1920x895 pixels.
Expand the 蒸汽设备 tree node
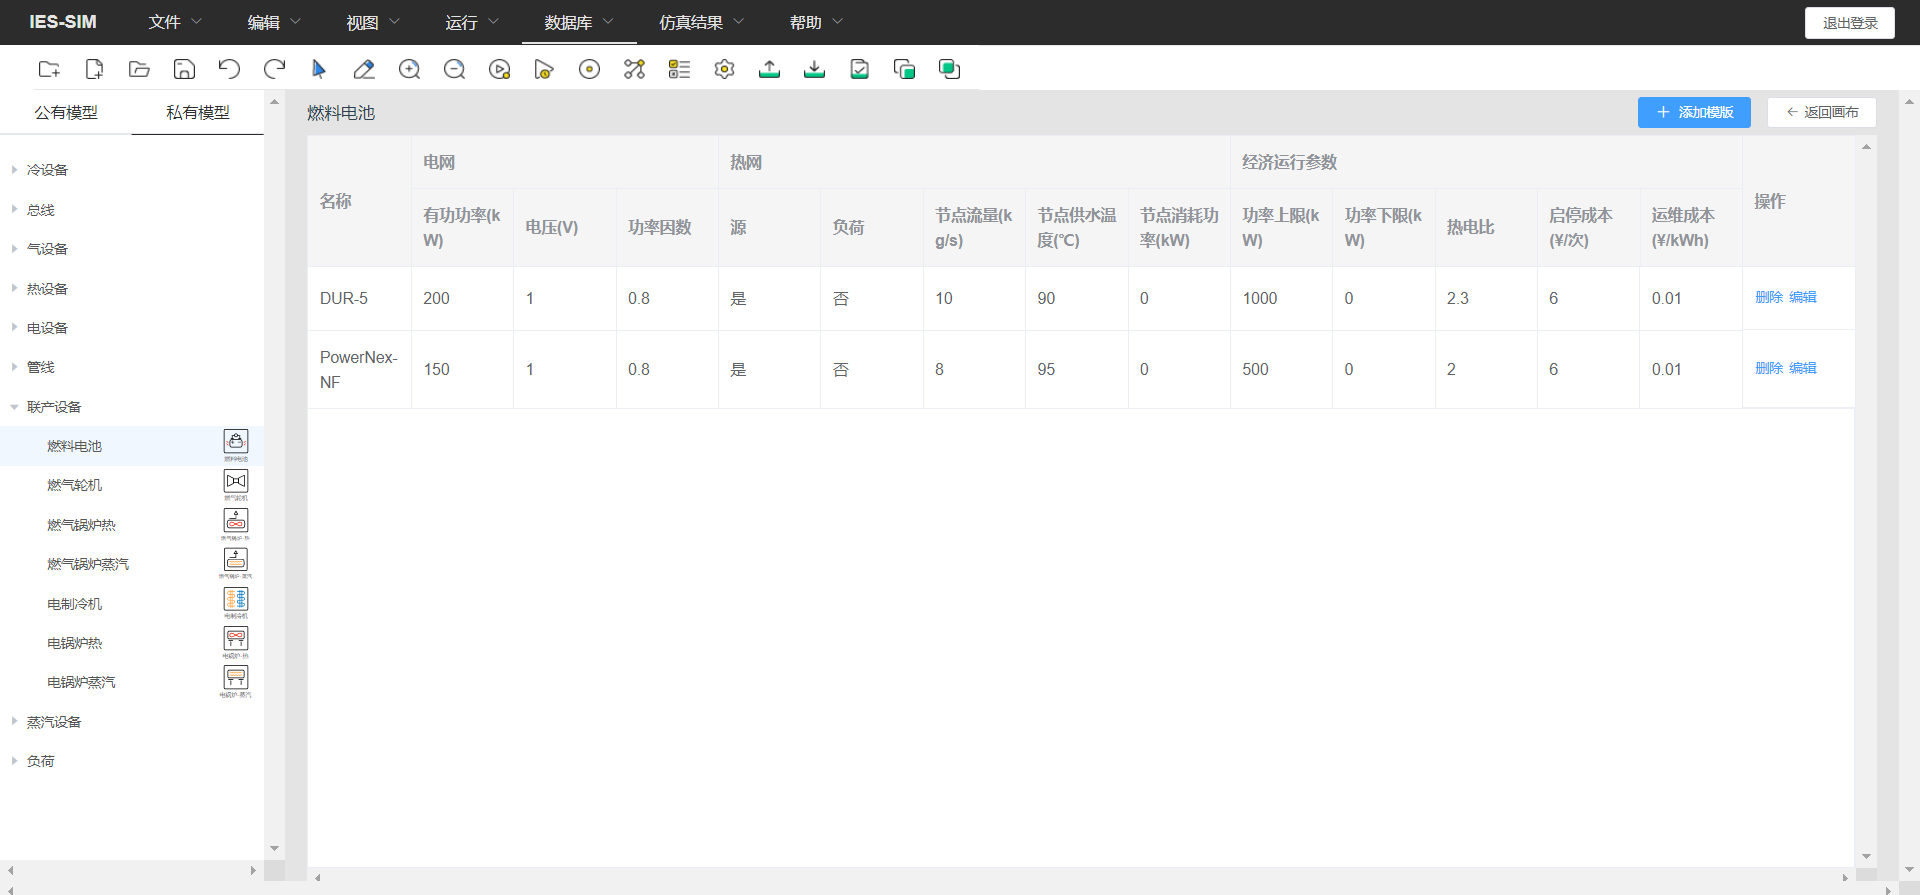point(15,721)
